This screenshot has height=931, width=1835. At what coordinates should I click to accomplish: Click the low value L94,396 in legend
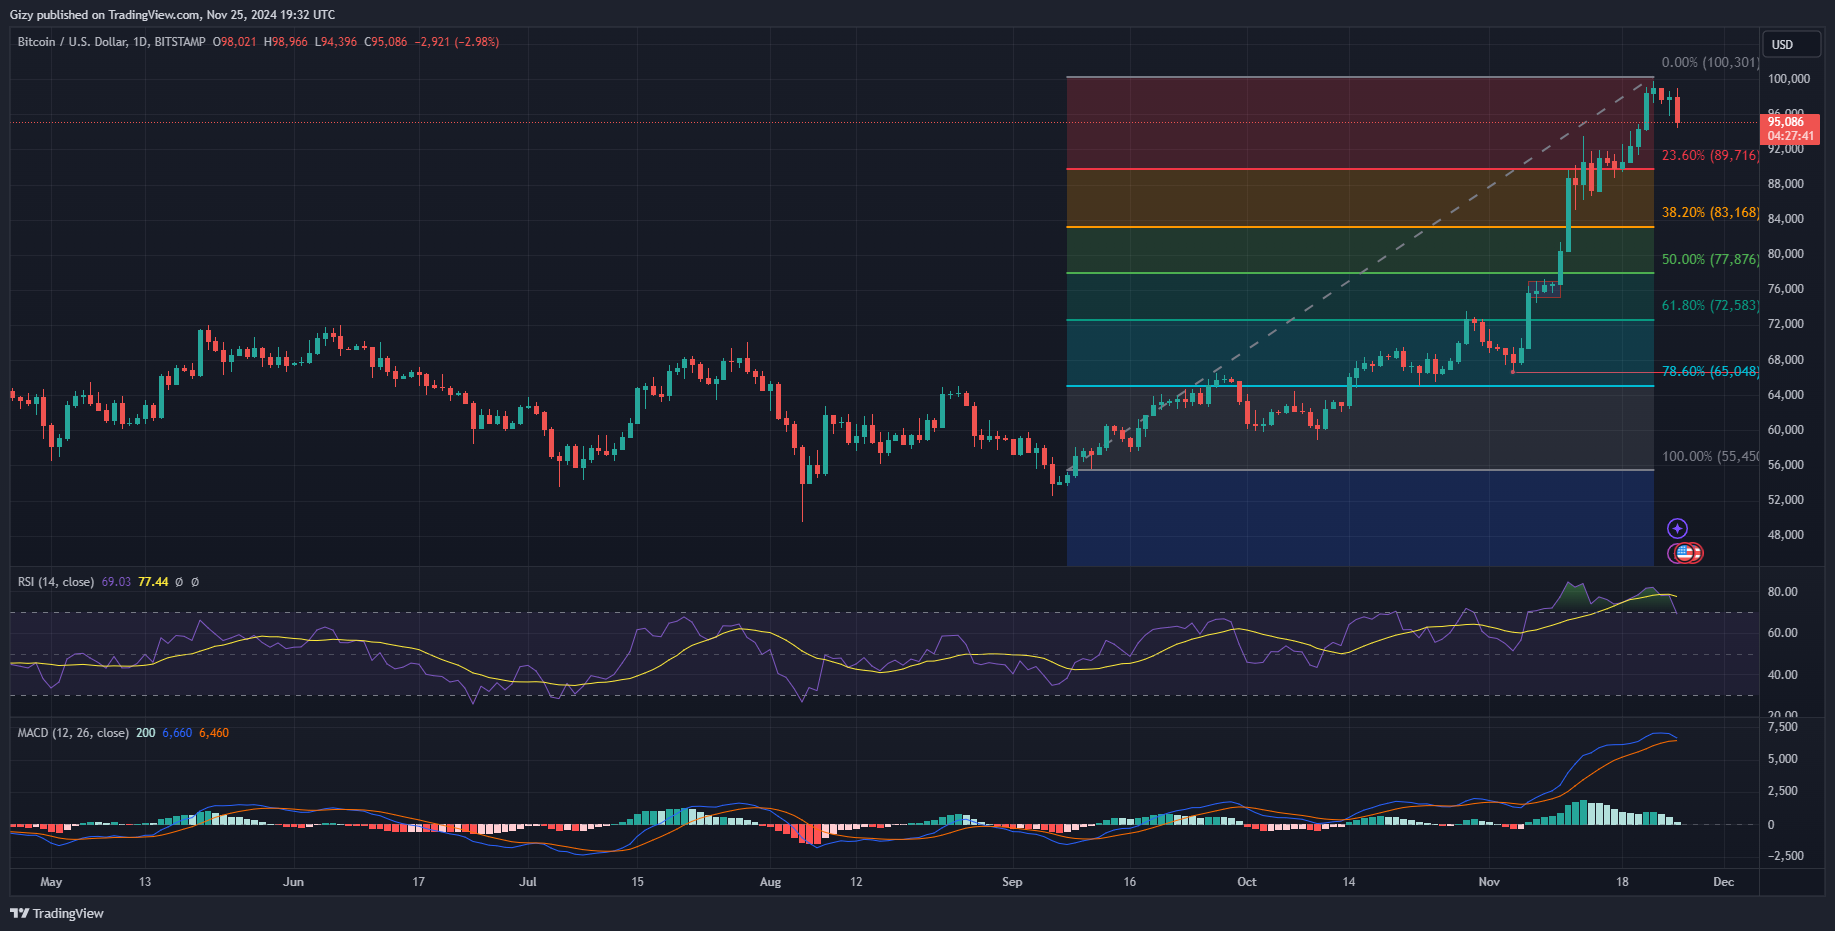click(x=335, y=42)
